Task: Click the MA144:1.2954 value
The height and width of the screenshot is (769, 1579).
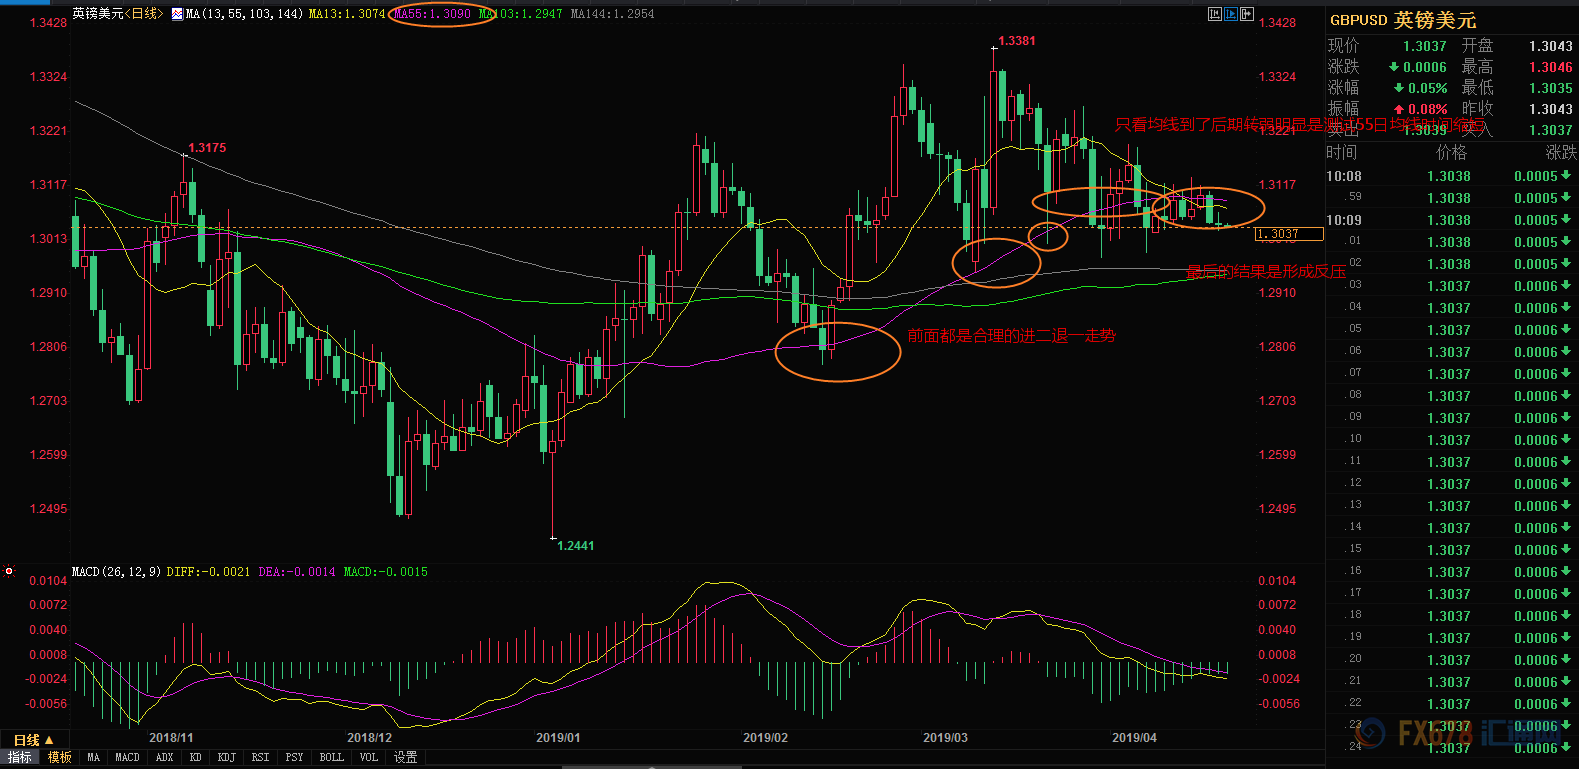Action: (x=612, y=14)
